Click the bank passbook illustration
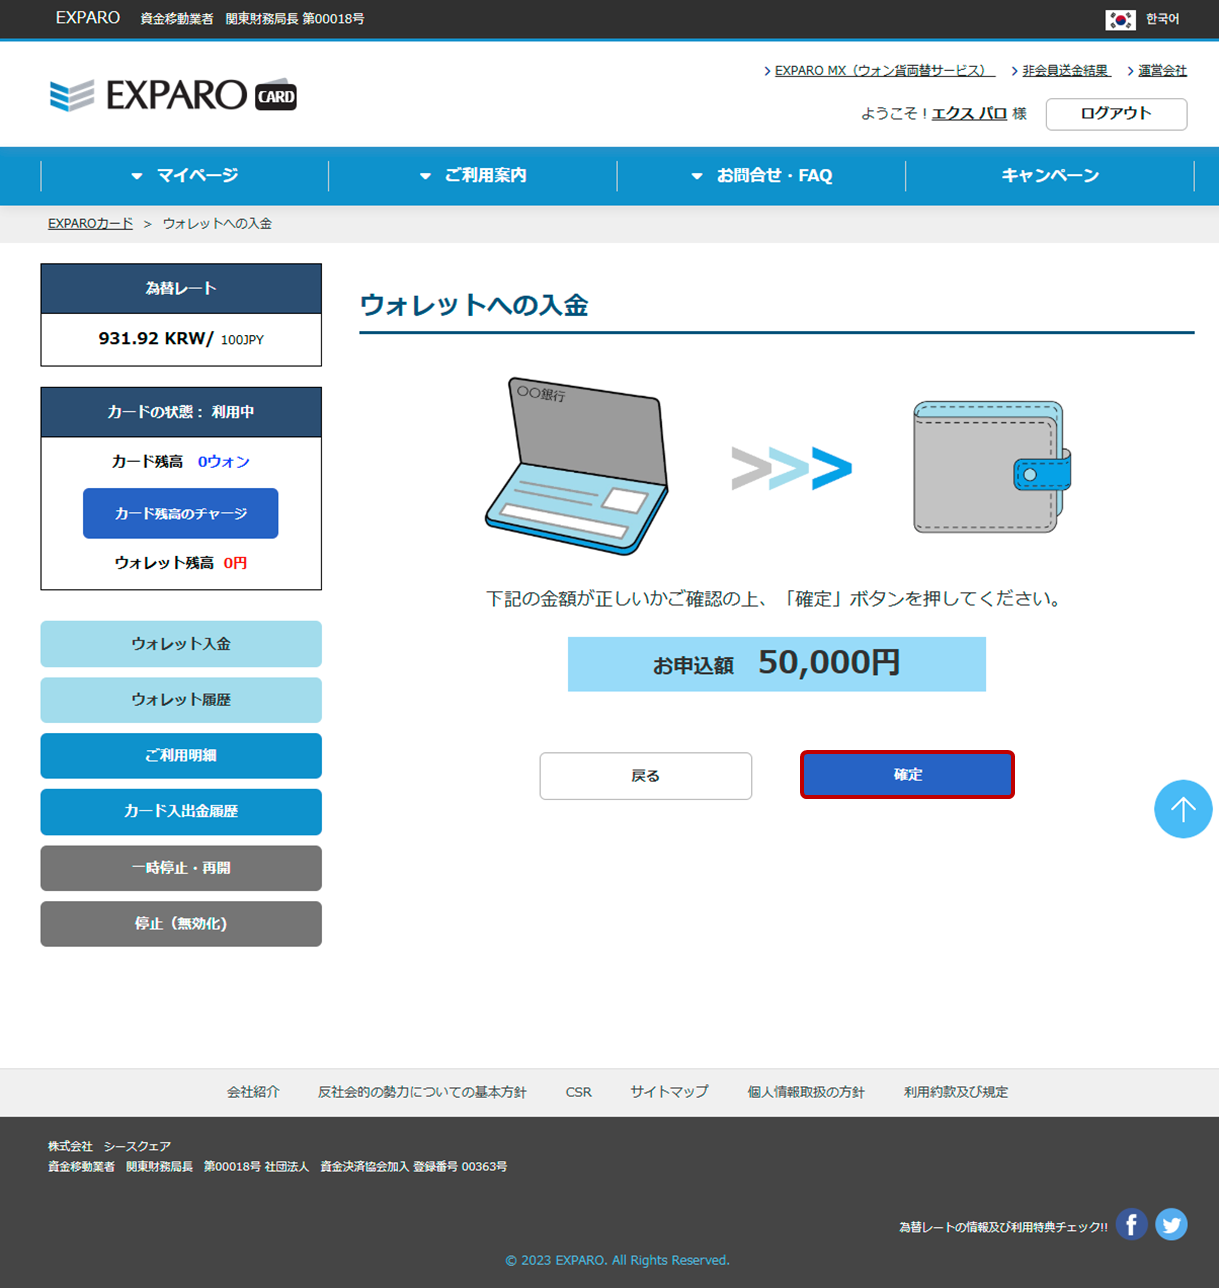Viewport: 1219px width, 1288px height. tap(576, 466)
